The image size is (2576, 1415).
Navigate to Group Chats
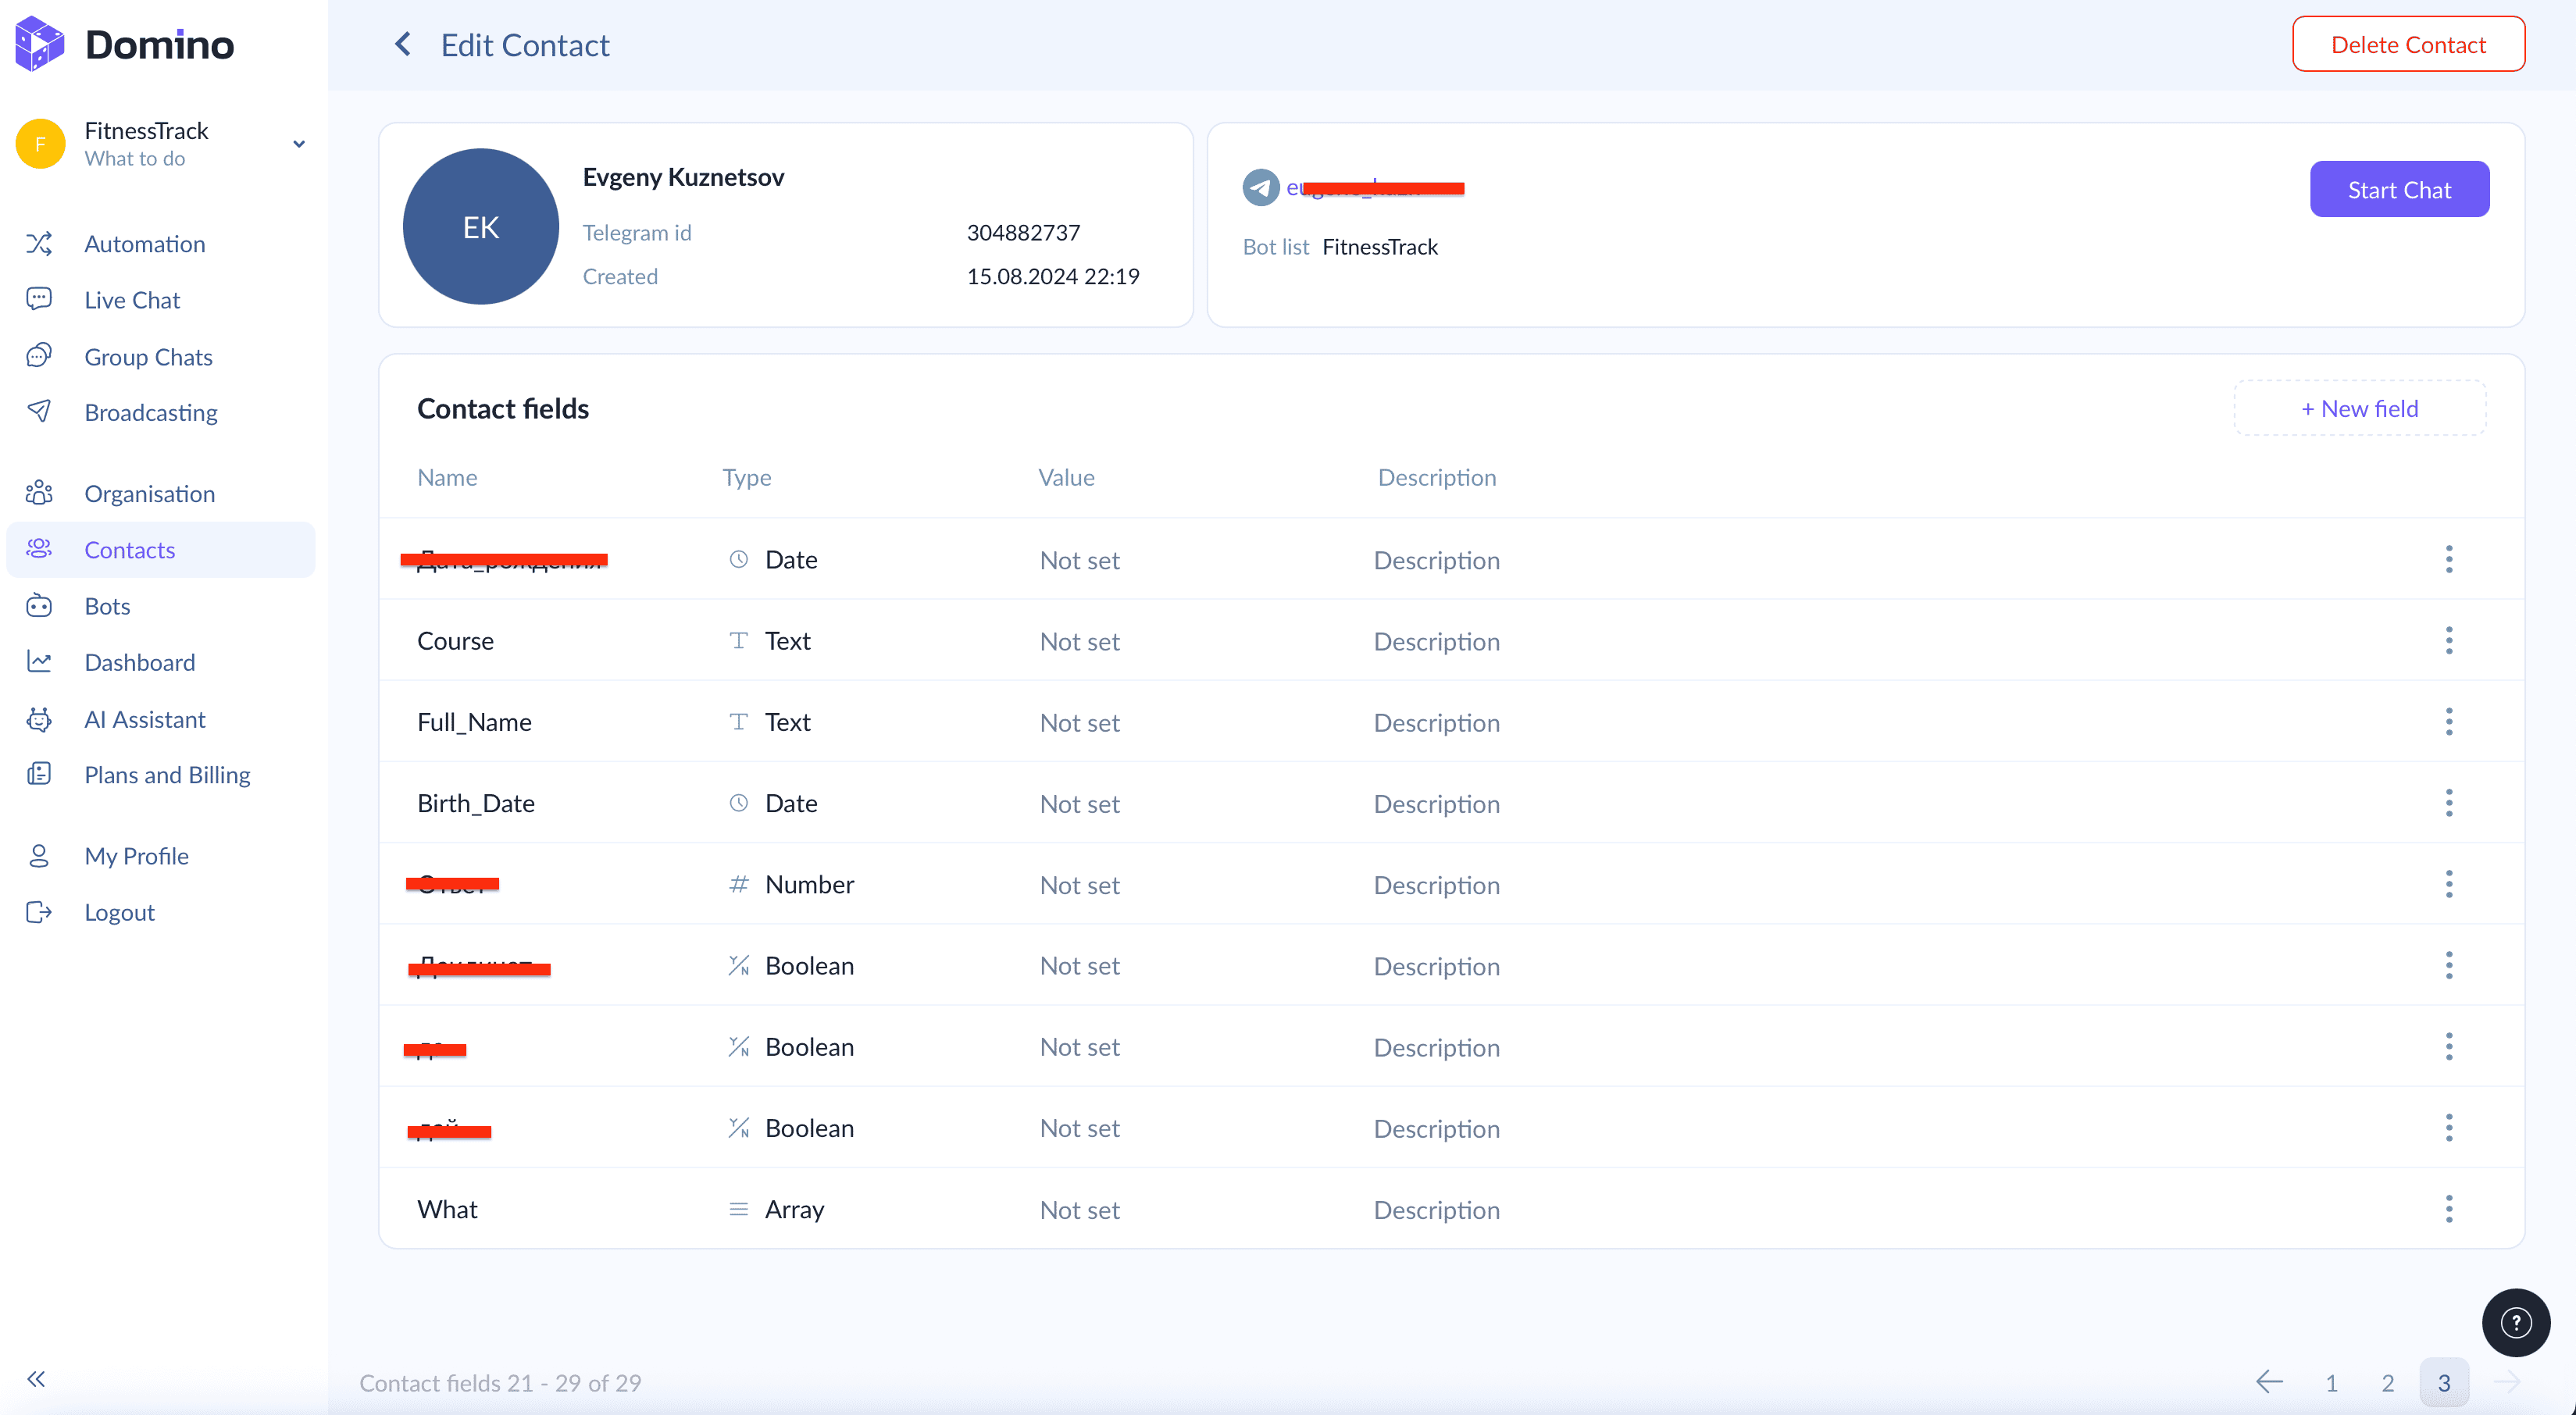(x=148, y=356)
